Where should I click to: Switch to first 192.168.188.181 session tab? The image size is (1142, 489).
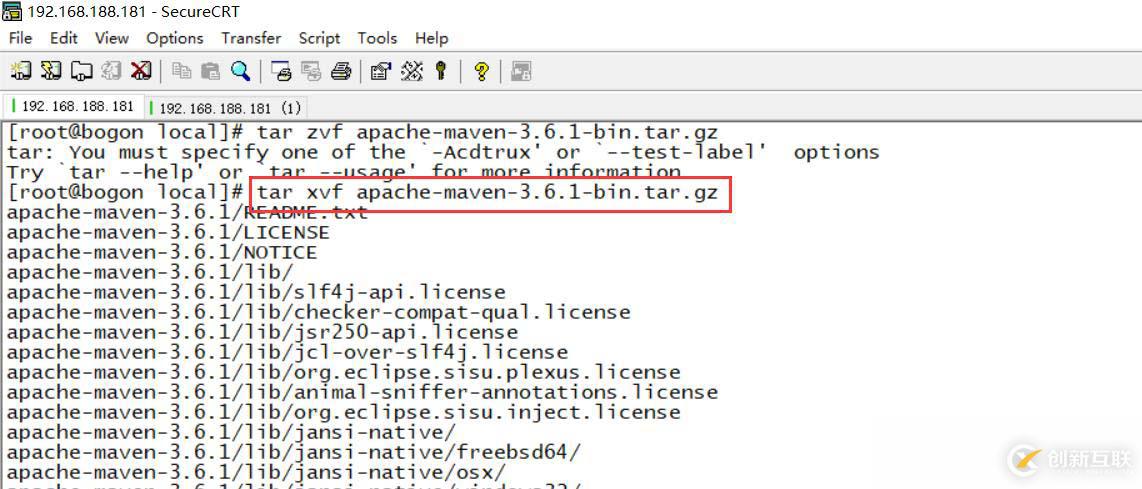pos(74,106)
